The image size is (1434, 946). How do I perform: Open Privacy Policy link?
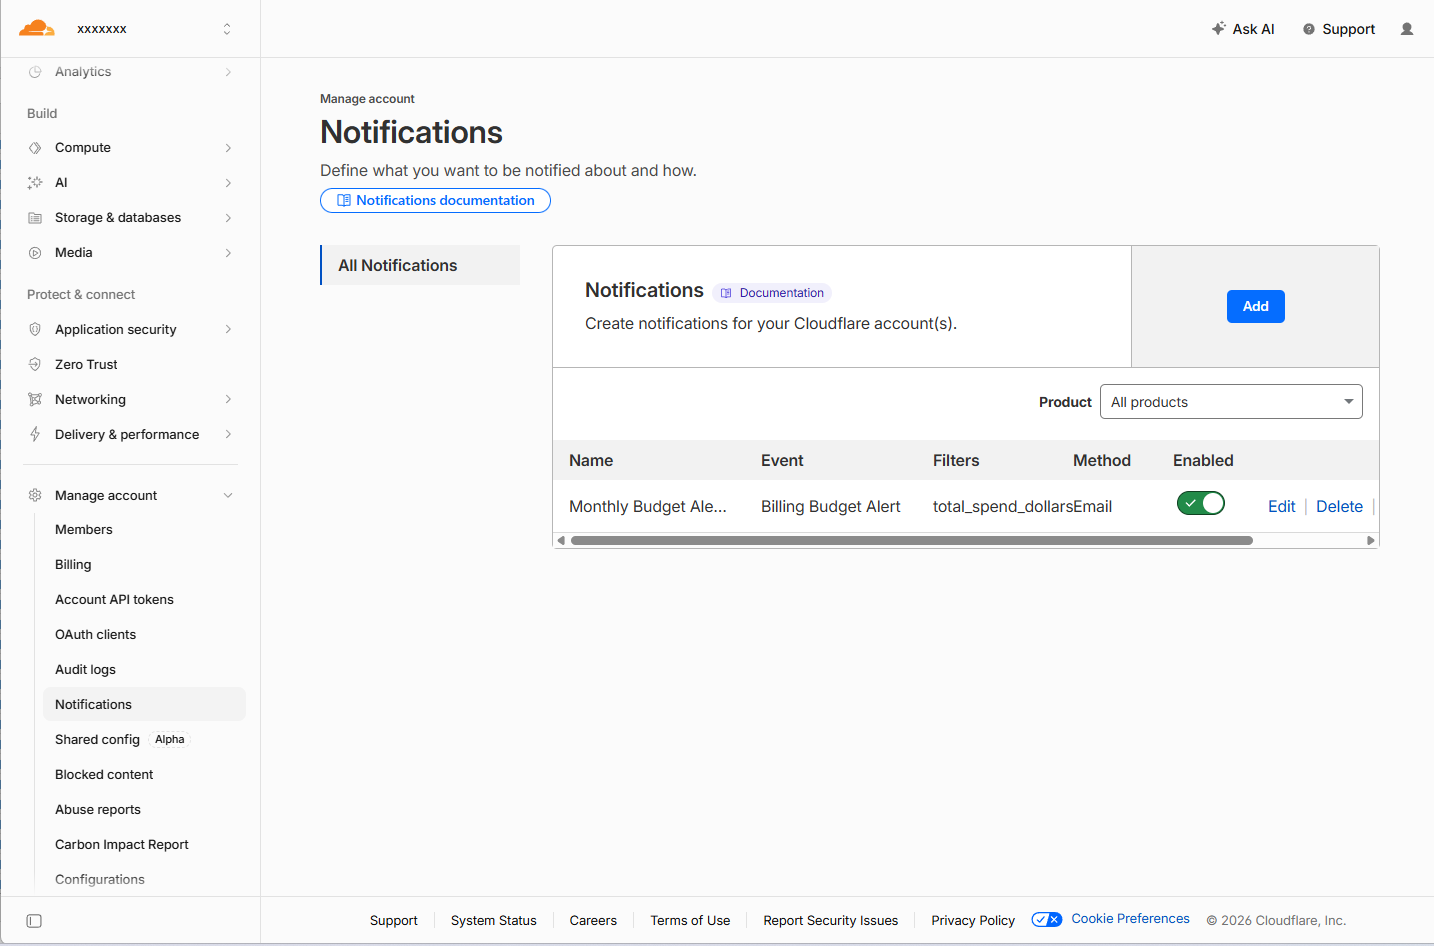(973, 921)
